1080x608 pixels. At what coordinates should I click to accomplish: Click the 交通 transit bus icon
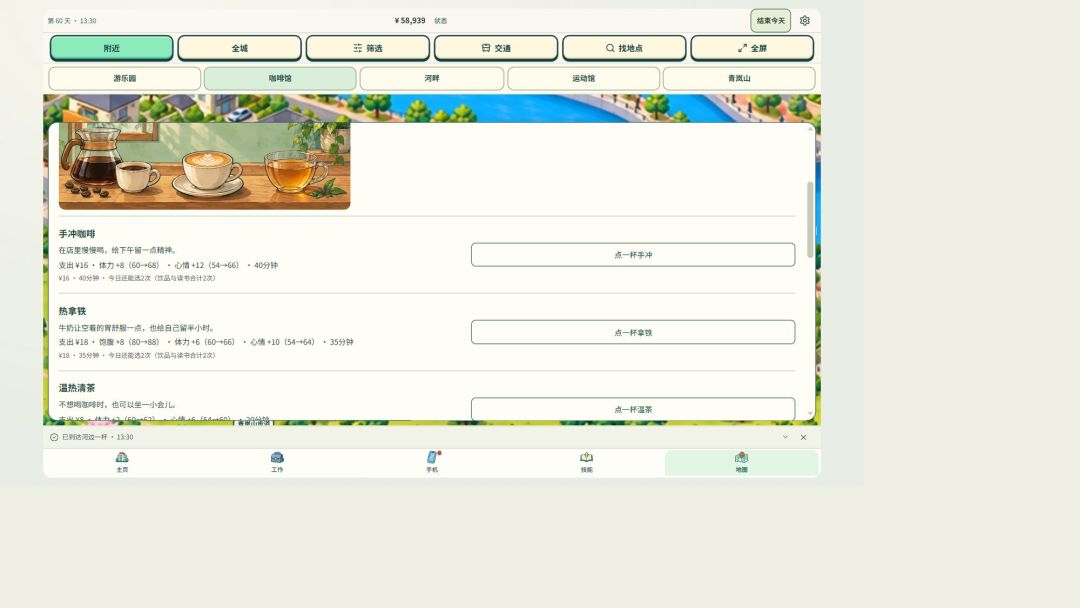(486, 48)
